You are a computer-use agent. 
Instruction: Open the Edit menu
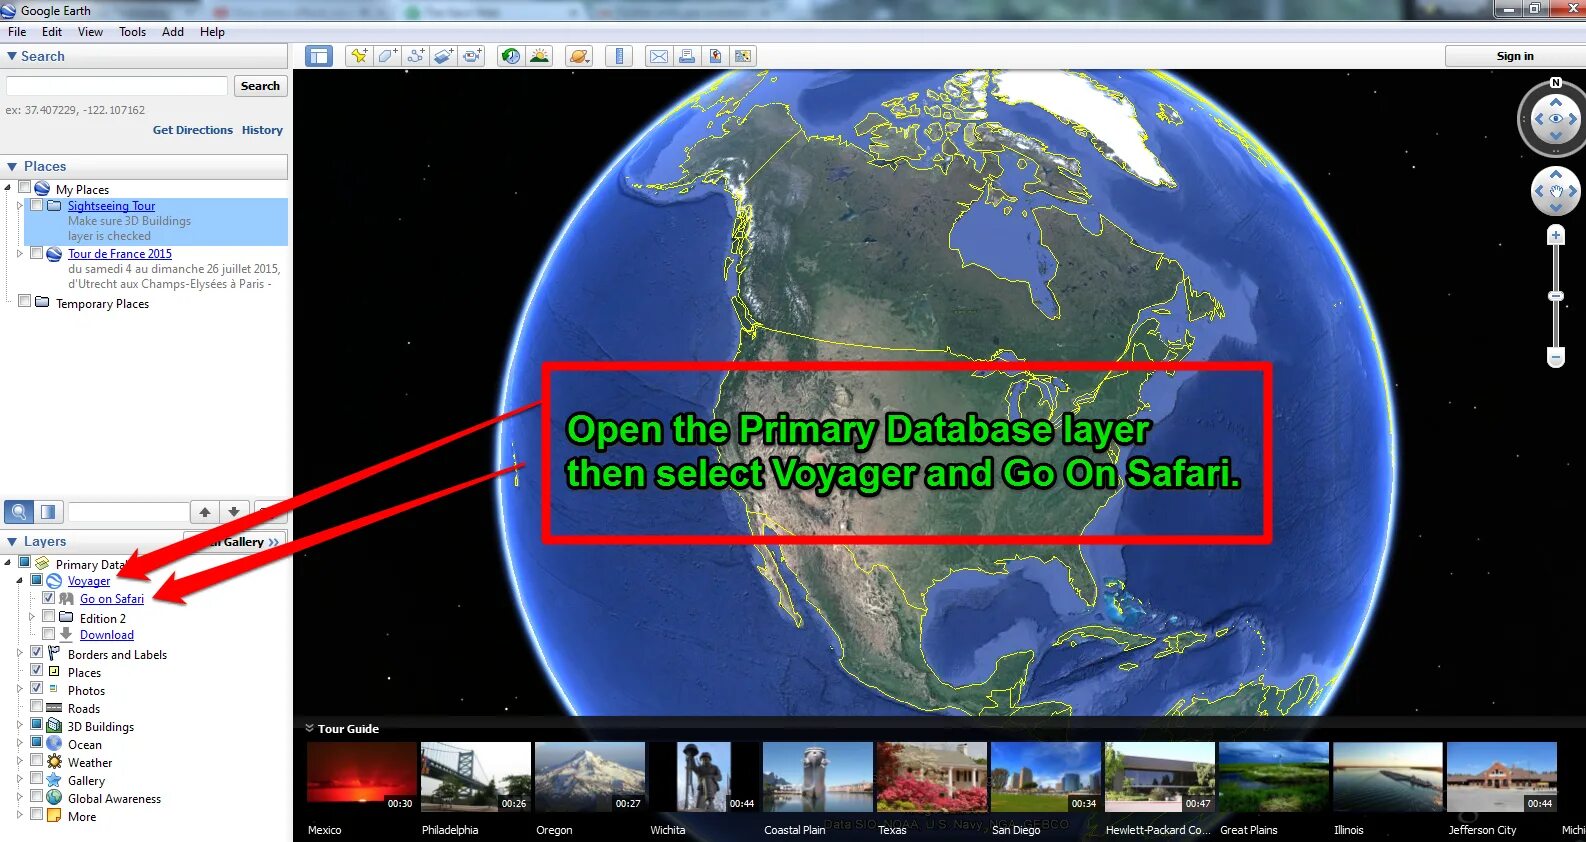(x=52, y=32)
